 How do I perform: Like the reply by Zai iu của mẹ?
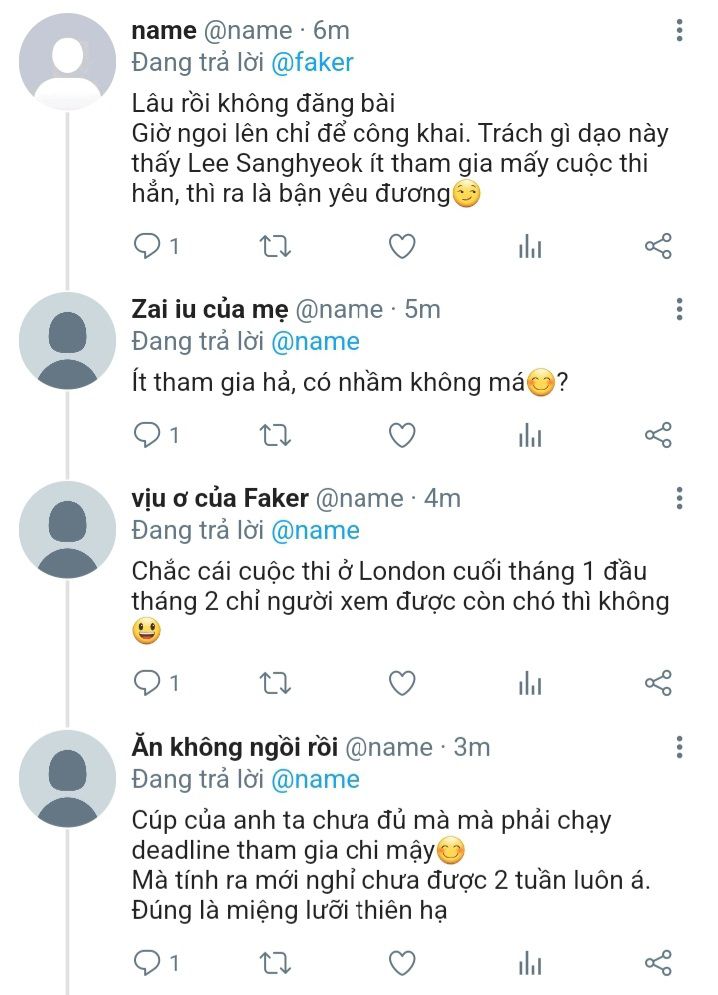[401, 435]
